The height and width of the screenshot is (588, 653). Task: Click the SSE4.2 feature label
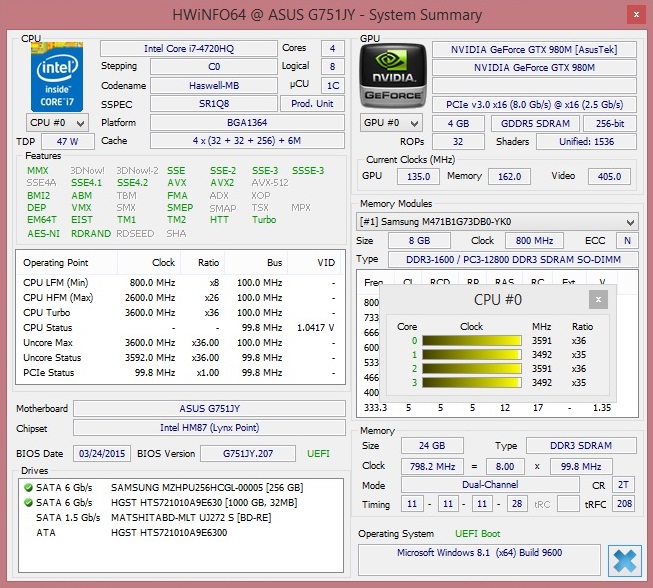click(x=132, y=183)
